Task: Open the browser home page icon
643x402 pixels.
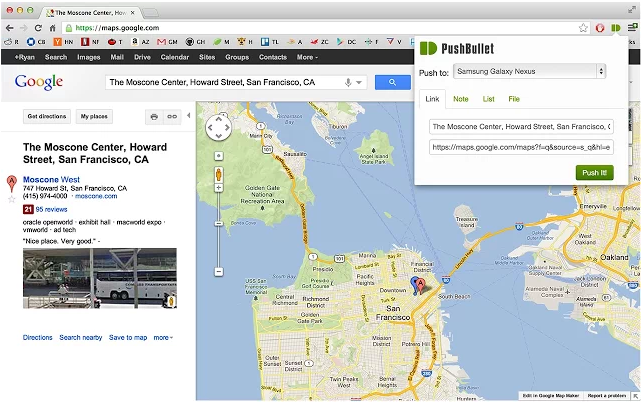Action: [x=52, y=28]
